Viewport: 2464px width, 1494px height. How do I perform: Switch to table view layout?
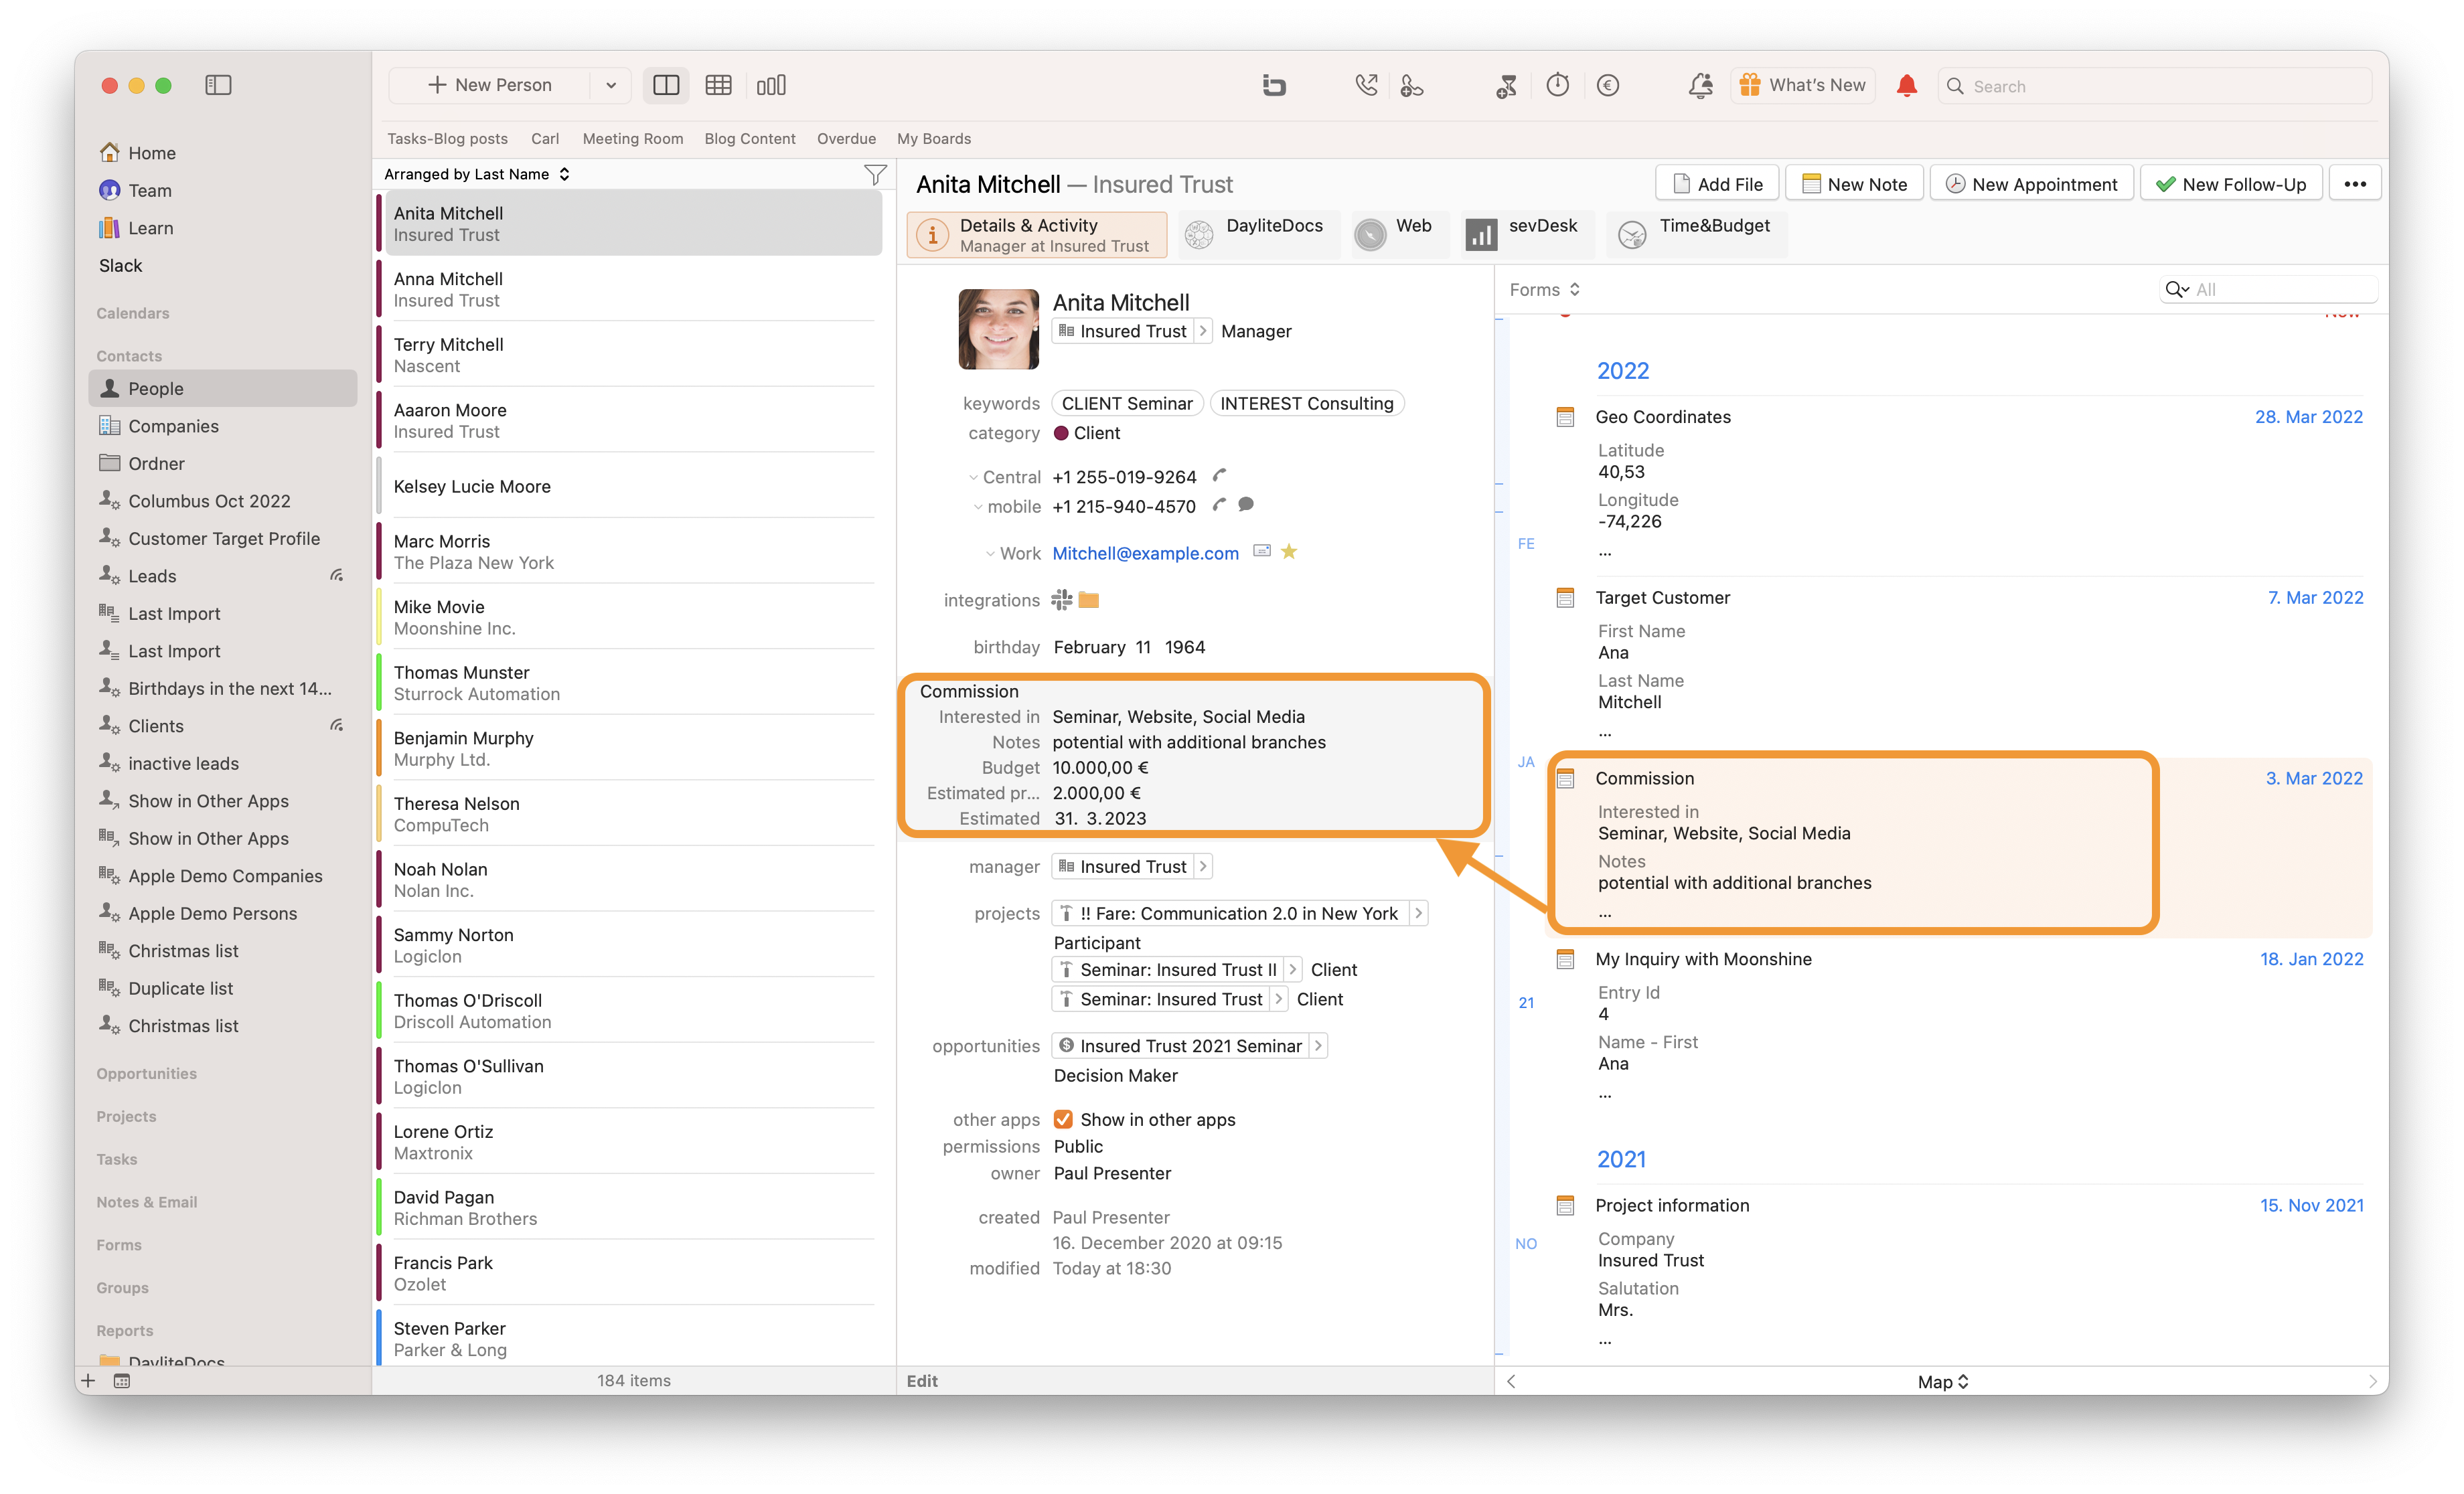point(718,85)
